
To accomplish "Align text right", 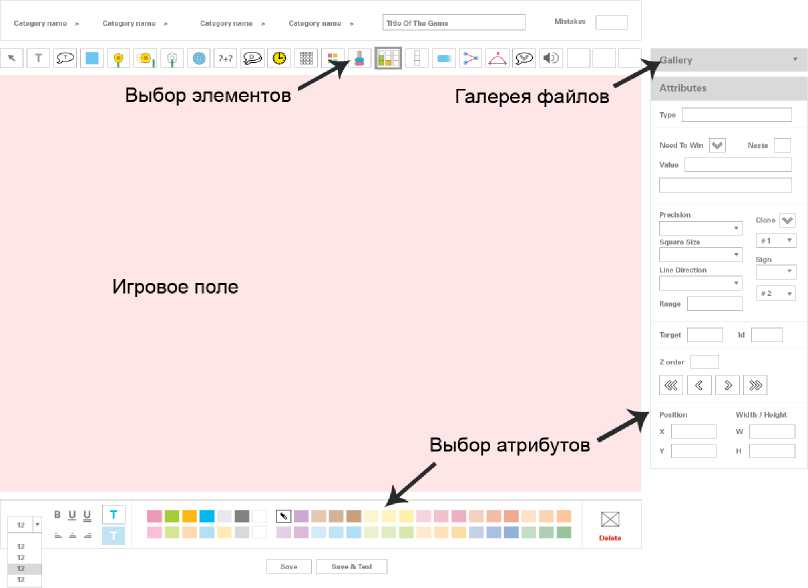I will tap(88, 535).
